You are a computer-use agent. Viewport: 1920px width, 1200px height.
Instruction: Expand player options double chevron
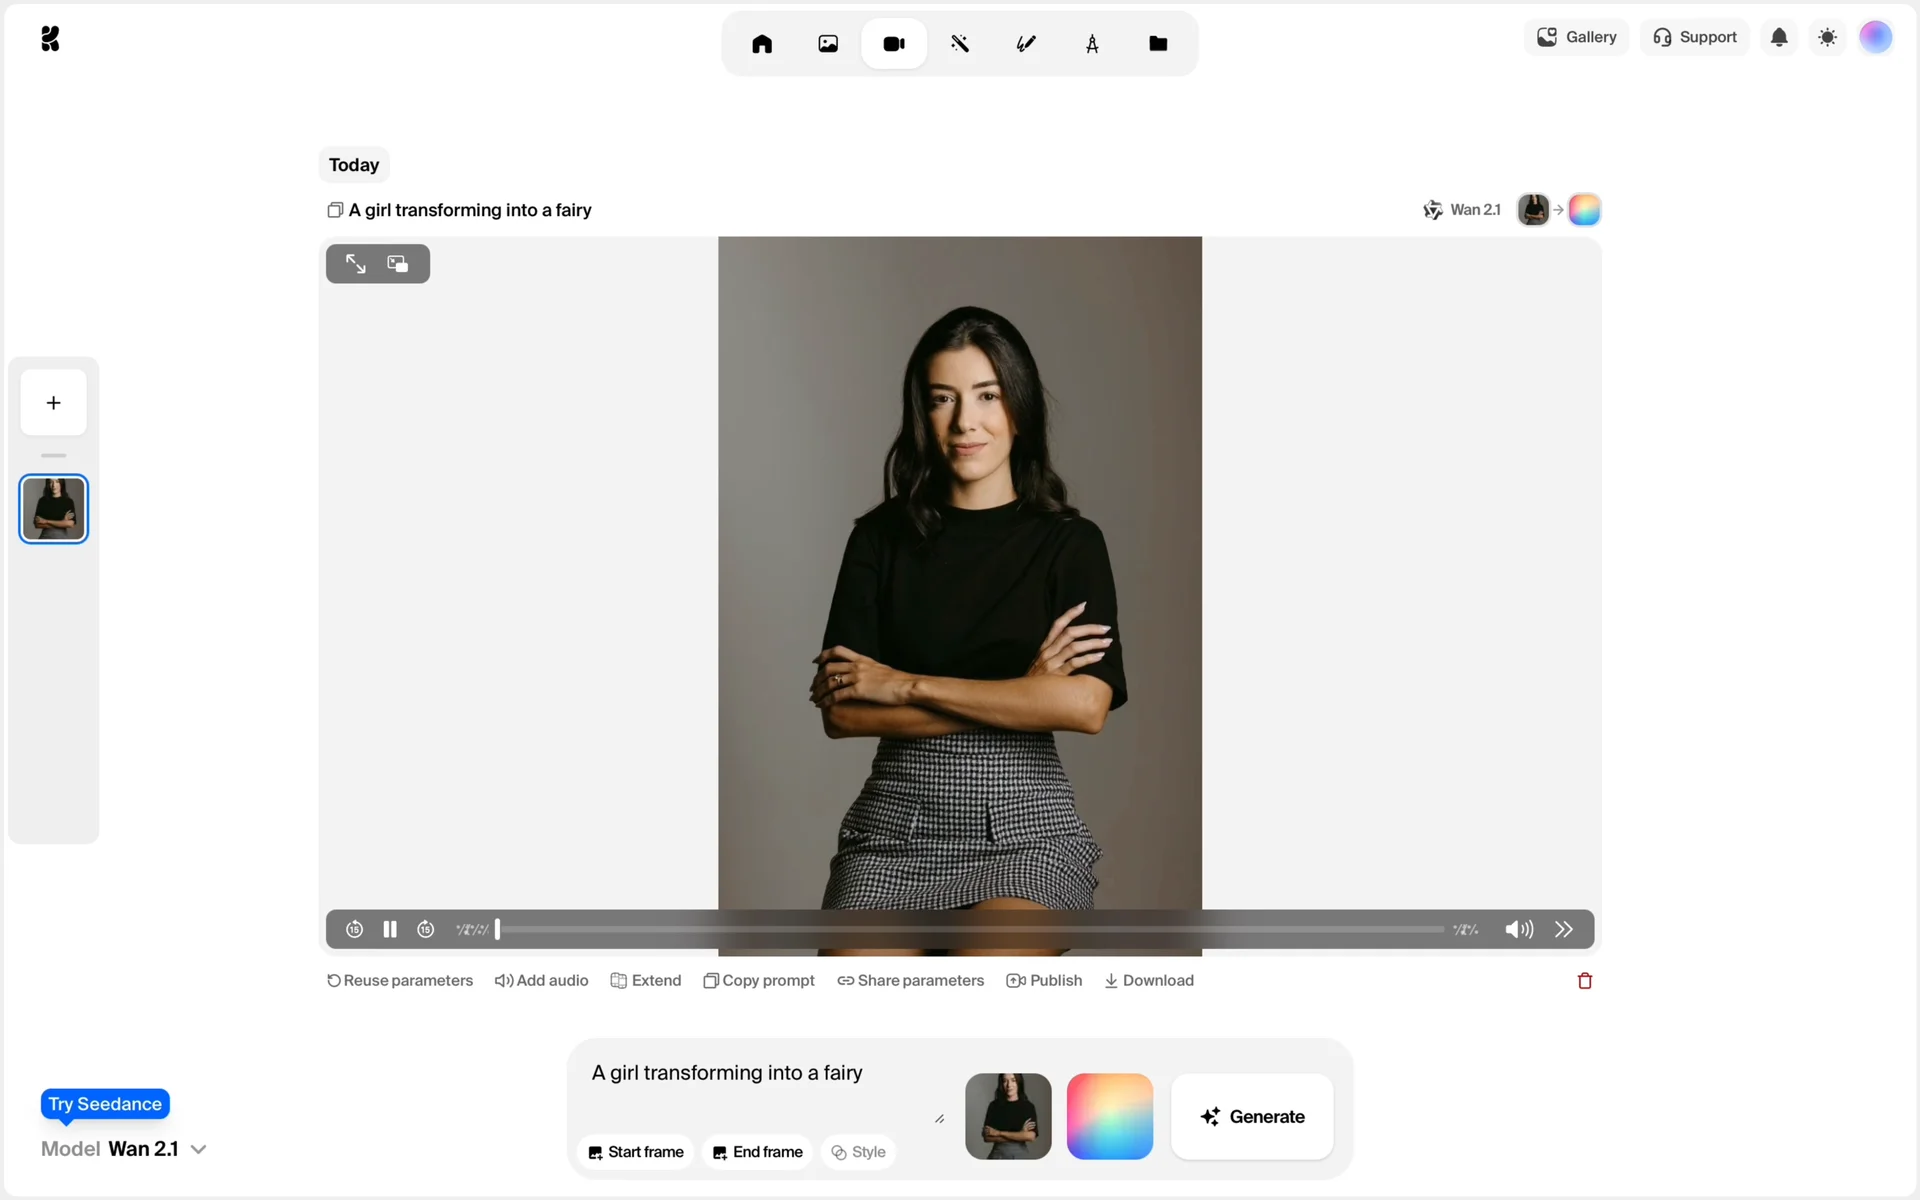(1564, 929)
